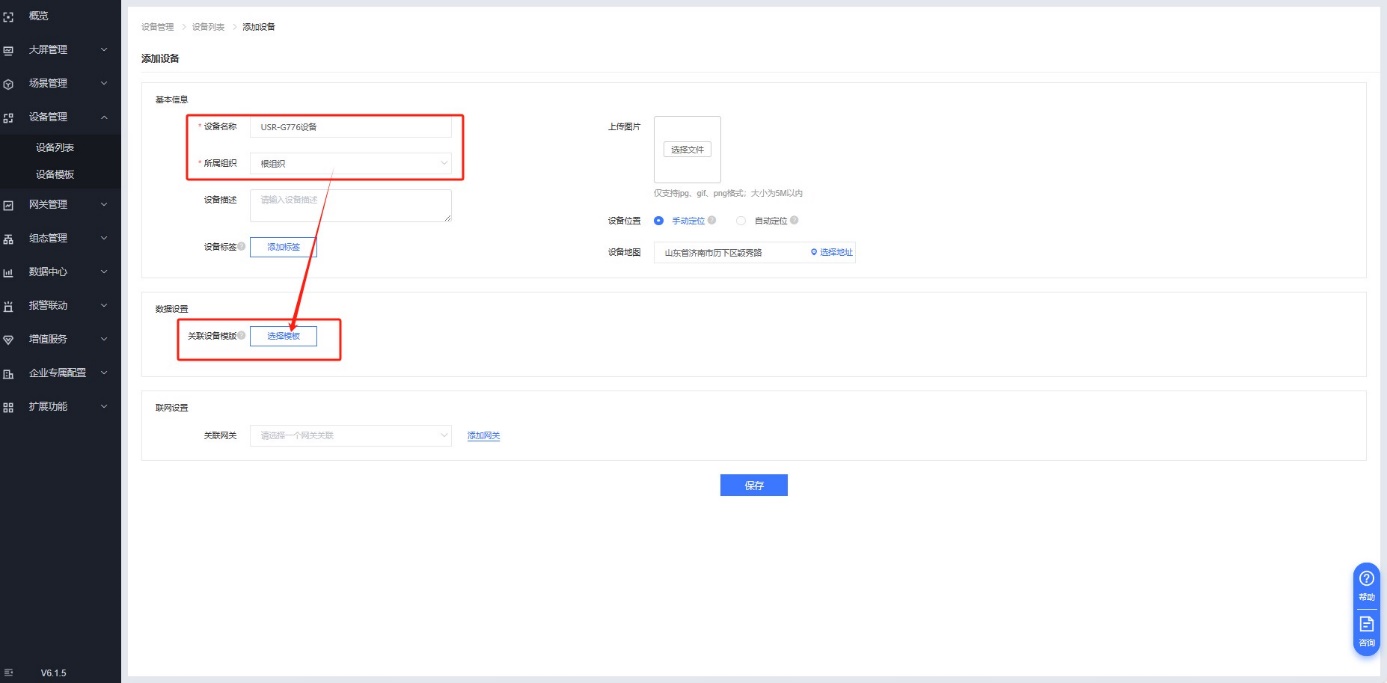Open the 关联网关 dropdown

[350, 436]
